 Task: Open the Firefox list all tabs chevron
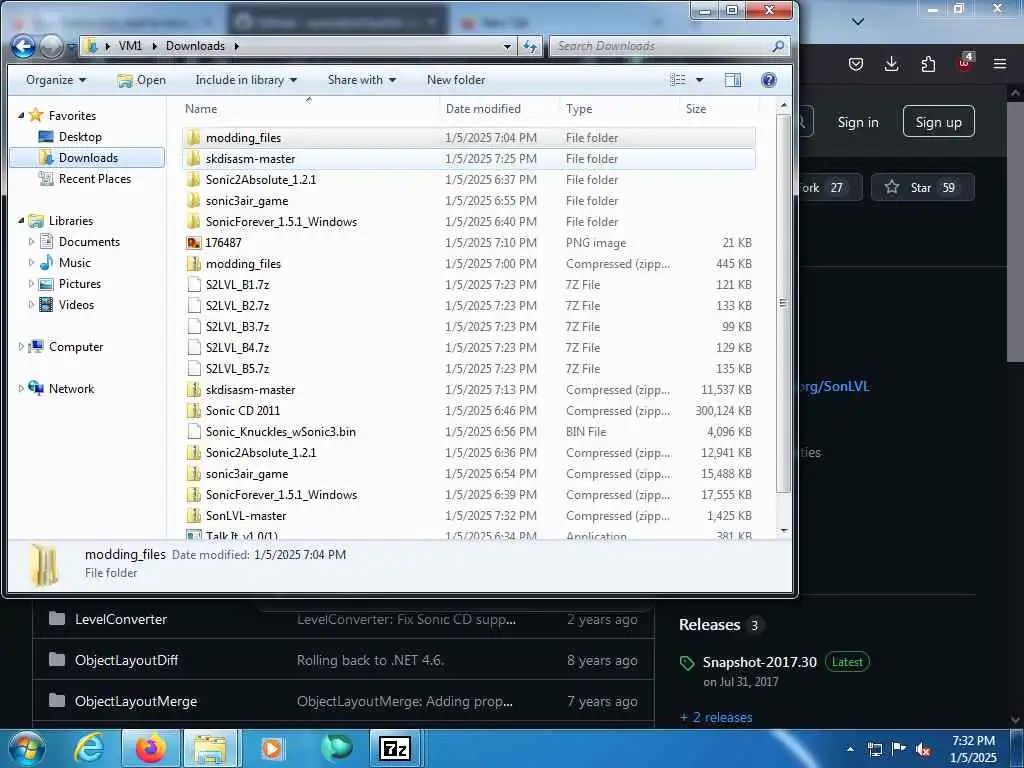pos(858,22)
